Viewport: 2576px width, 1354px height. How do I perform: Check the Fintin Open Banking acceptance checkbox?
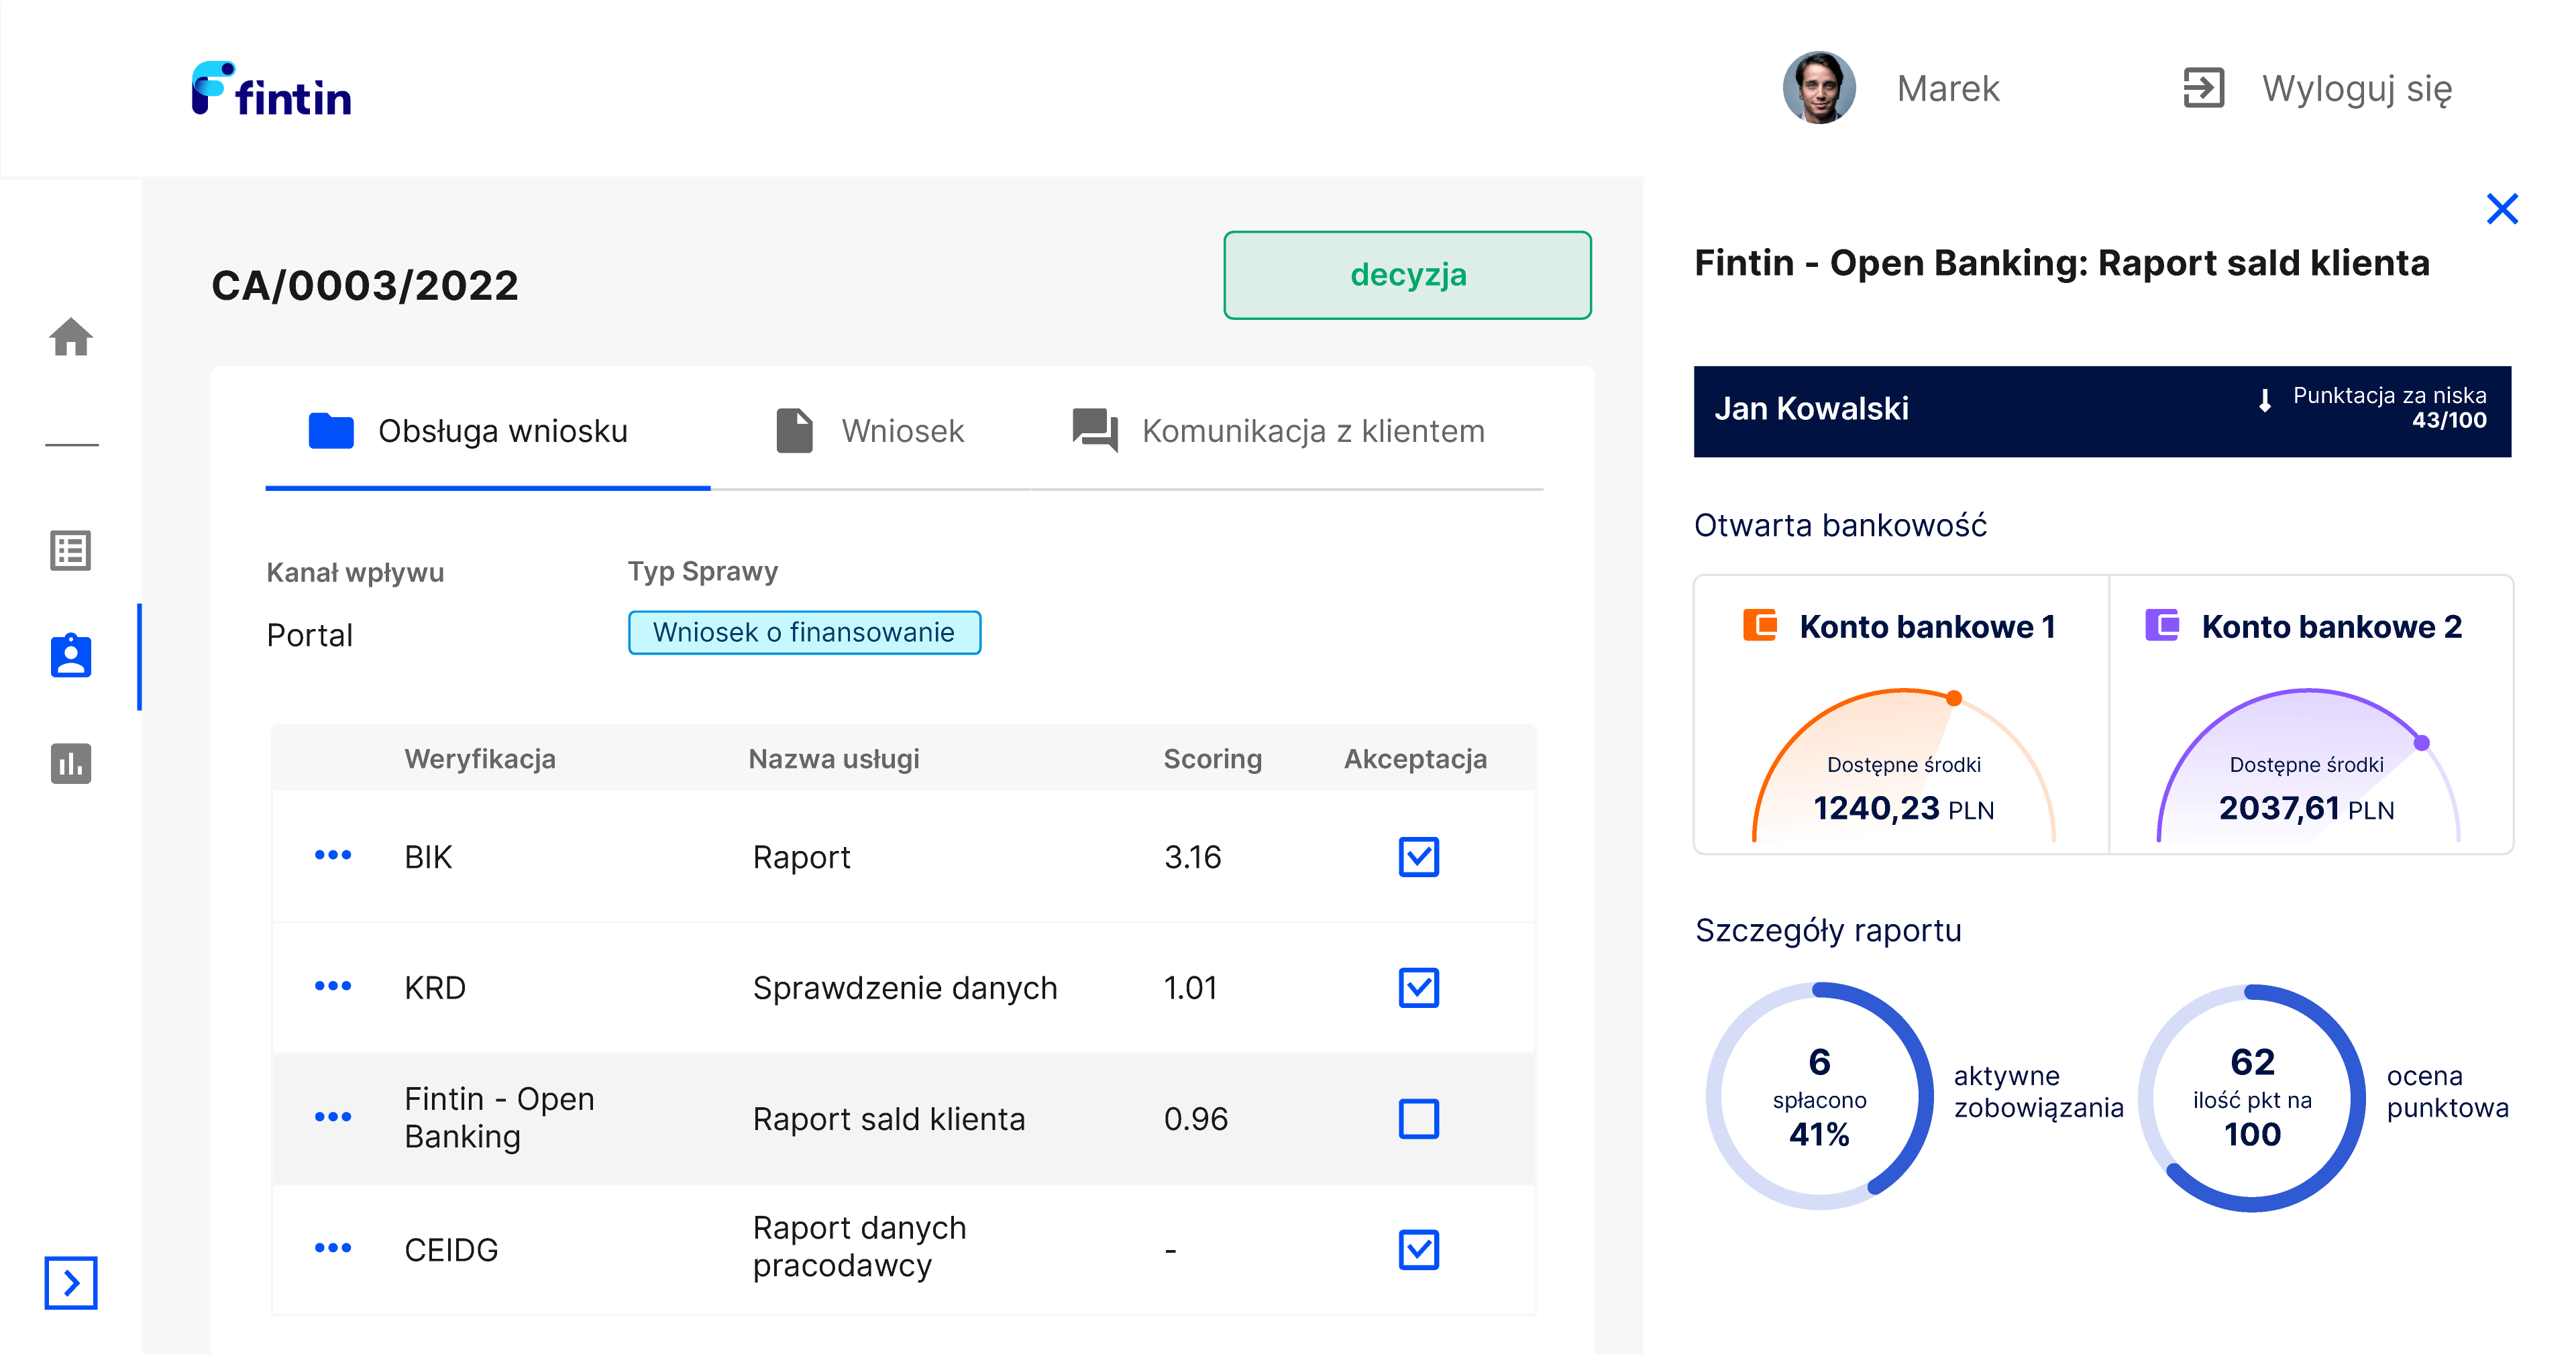click(x=1418, y=1119)
